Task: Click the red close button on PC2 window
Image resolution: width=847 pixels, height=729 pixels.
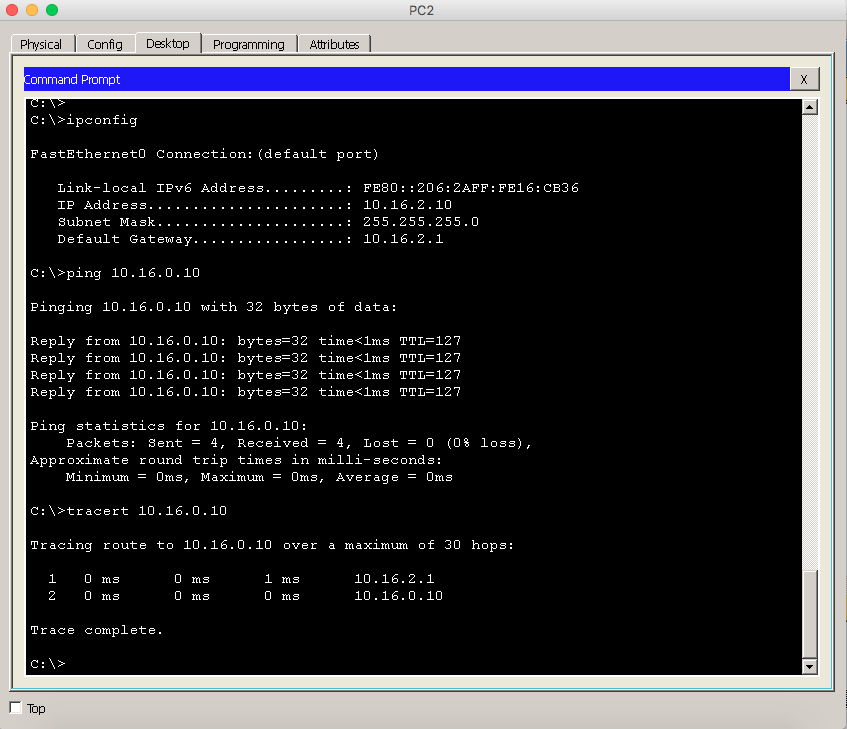Action: point(11,10)
